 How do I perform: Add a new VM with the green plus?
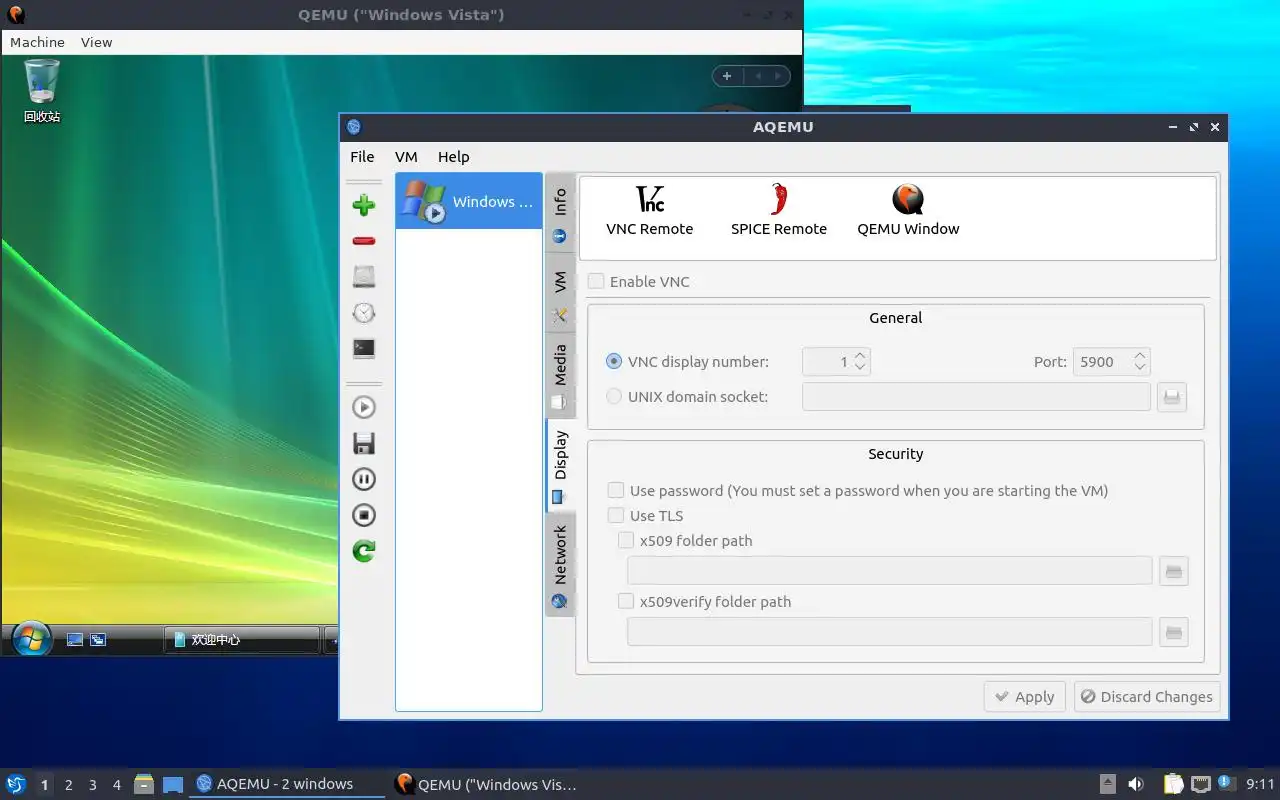click(364, 205)
